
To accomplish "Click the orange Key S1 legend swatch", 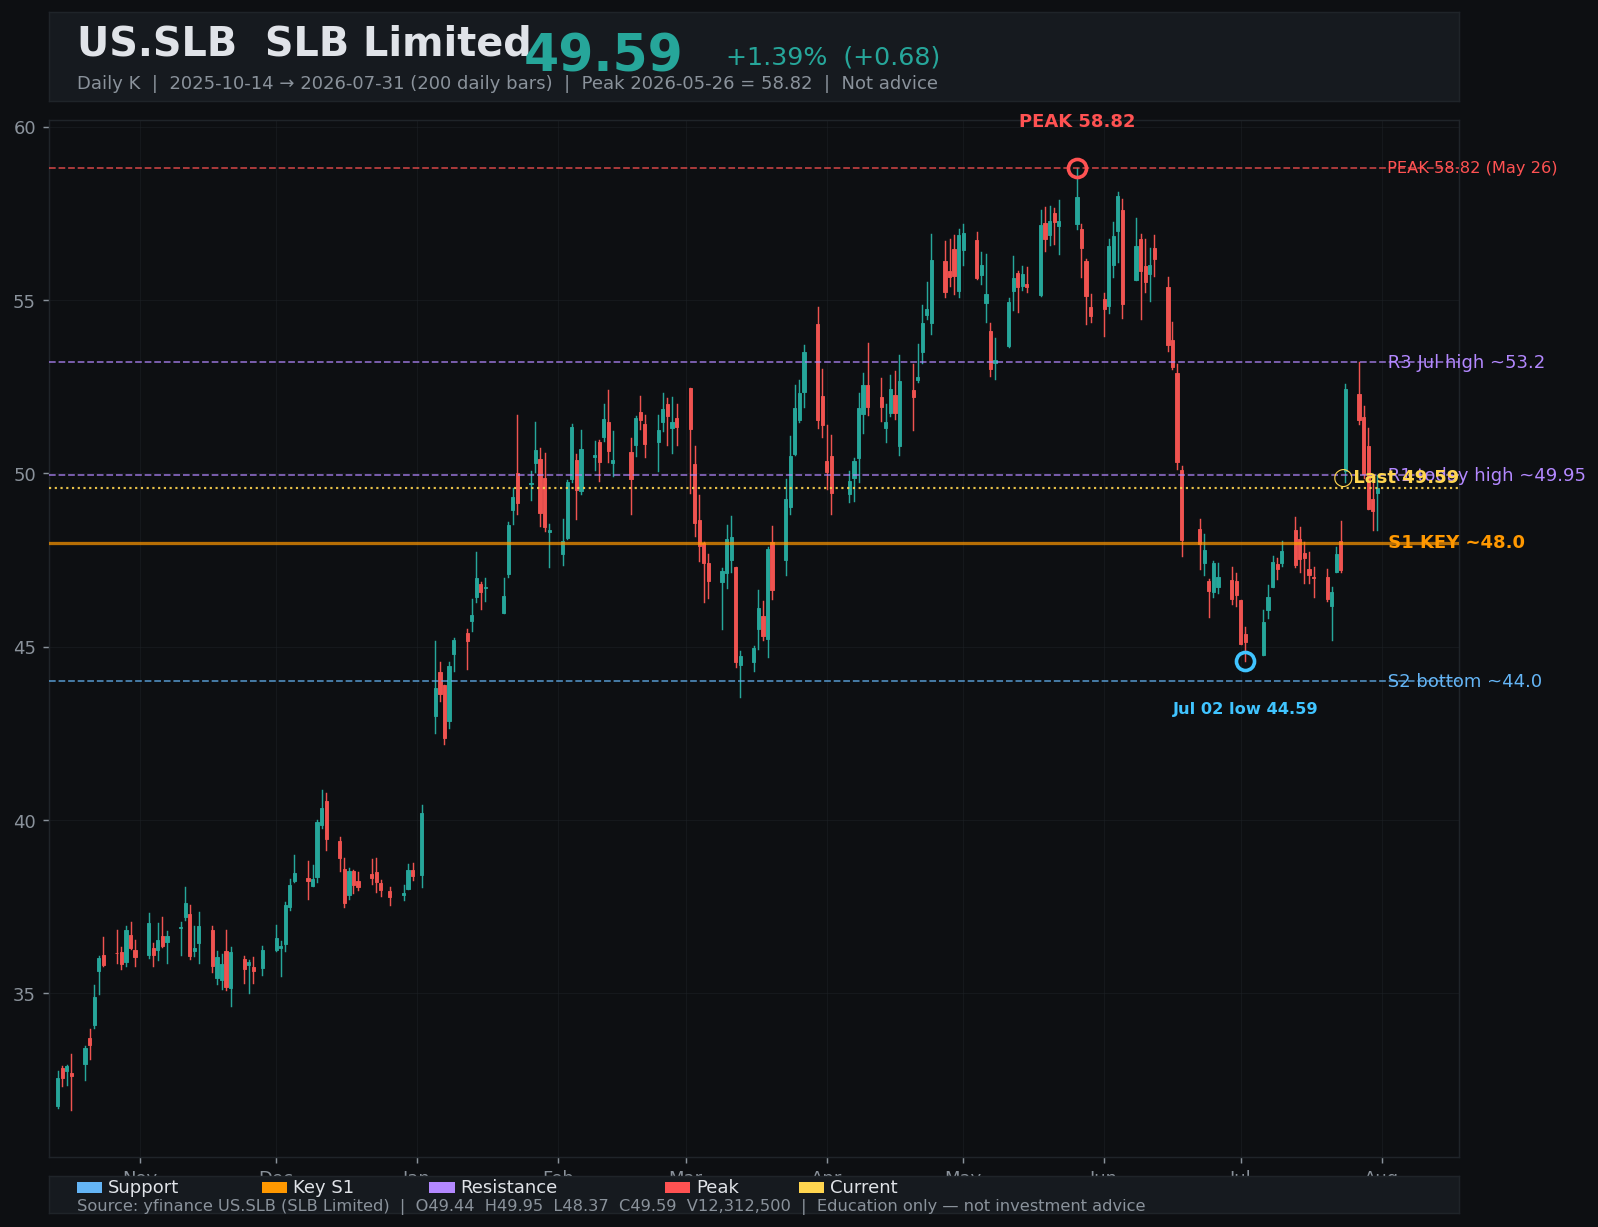I will pos(274,1187).
